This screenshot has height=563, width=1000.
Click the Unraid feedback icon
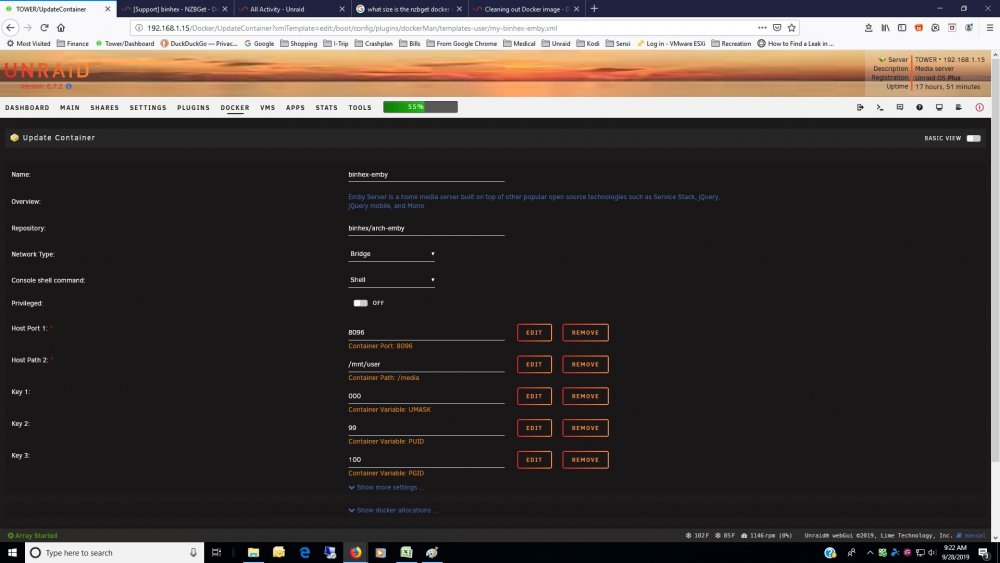coord(899,107)
